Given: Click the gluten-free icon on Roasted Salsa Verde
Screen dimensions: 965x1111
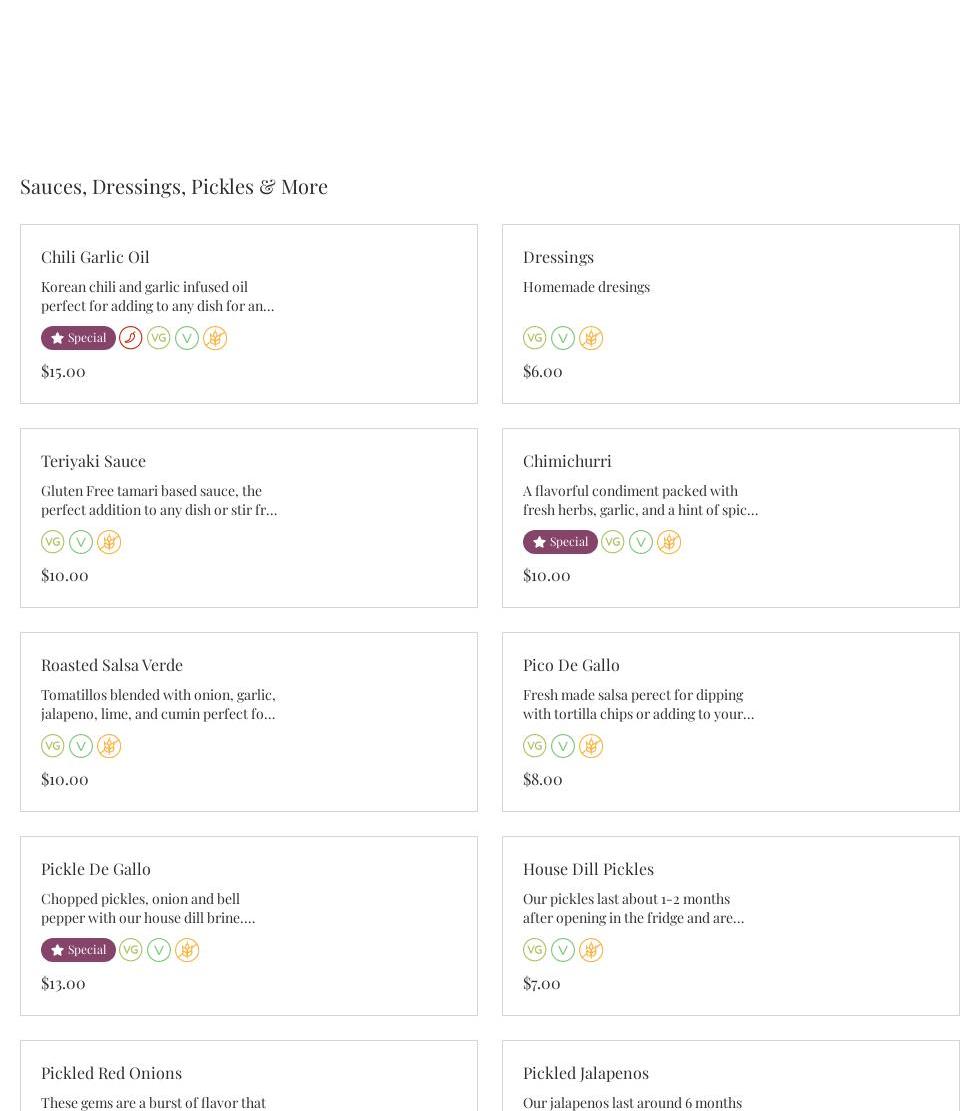Looking at the screenshot, I should pyautogui.click(x=109, y=746).
